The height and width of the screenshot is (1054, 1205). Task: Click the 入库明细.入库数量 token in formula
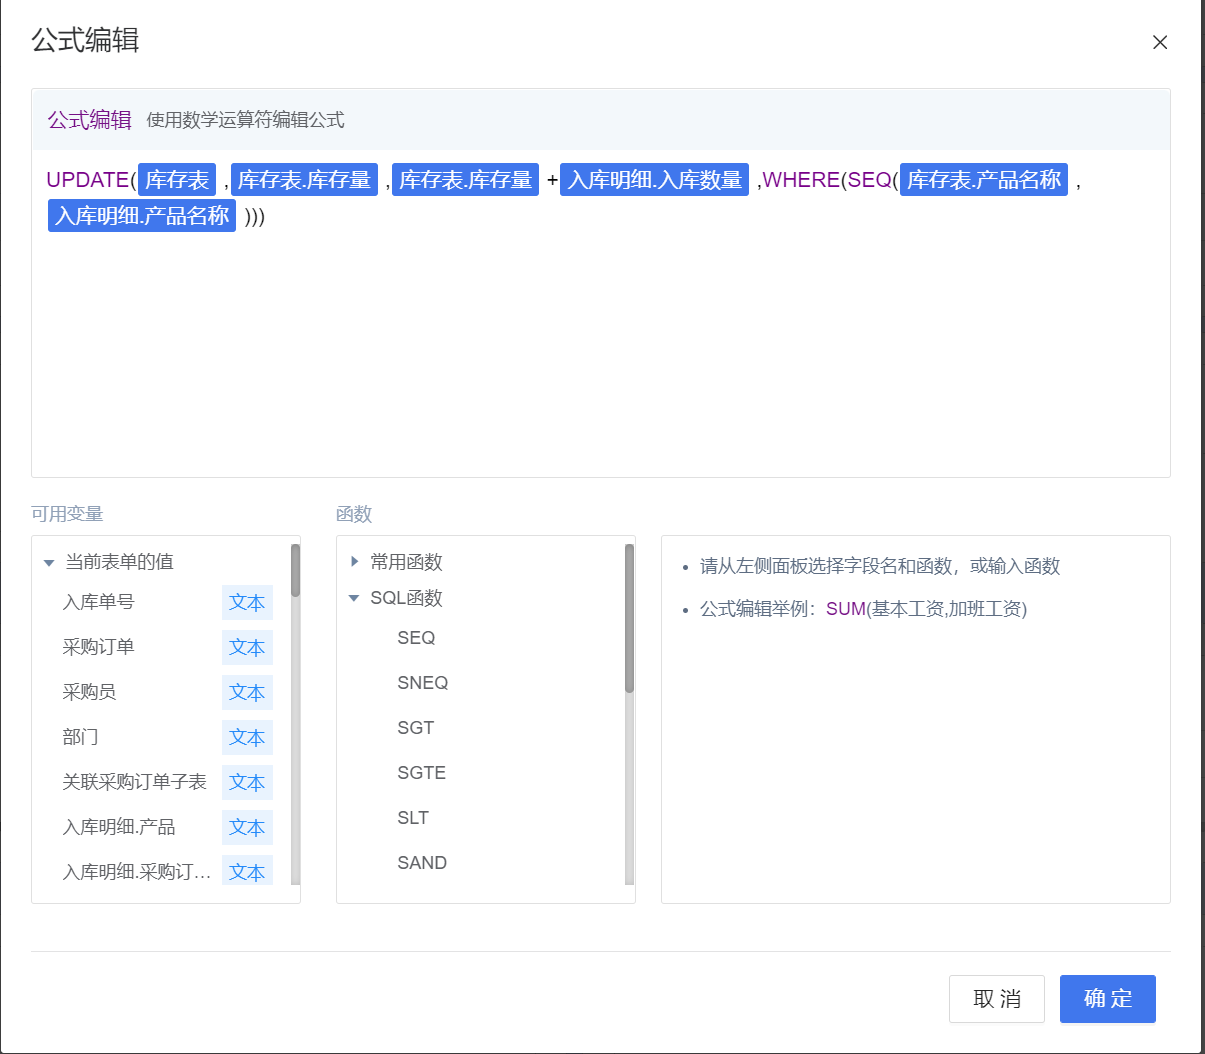pyautogui.click(x=654, y=180)
